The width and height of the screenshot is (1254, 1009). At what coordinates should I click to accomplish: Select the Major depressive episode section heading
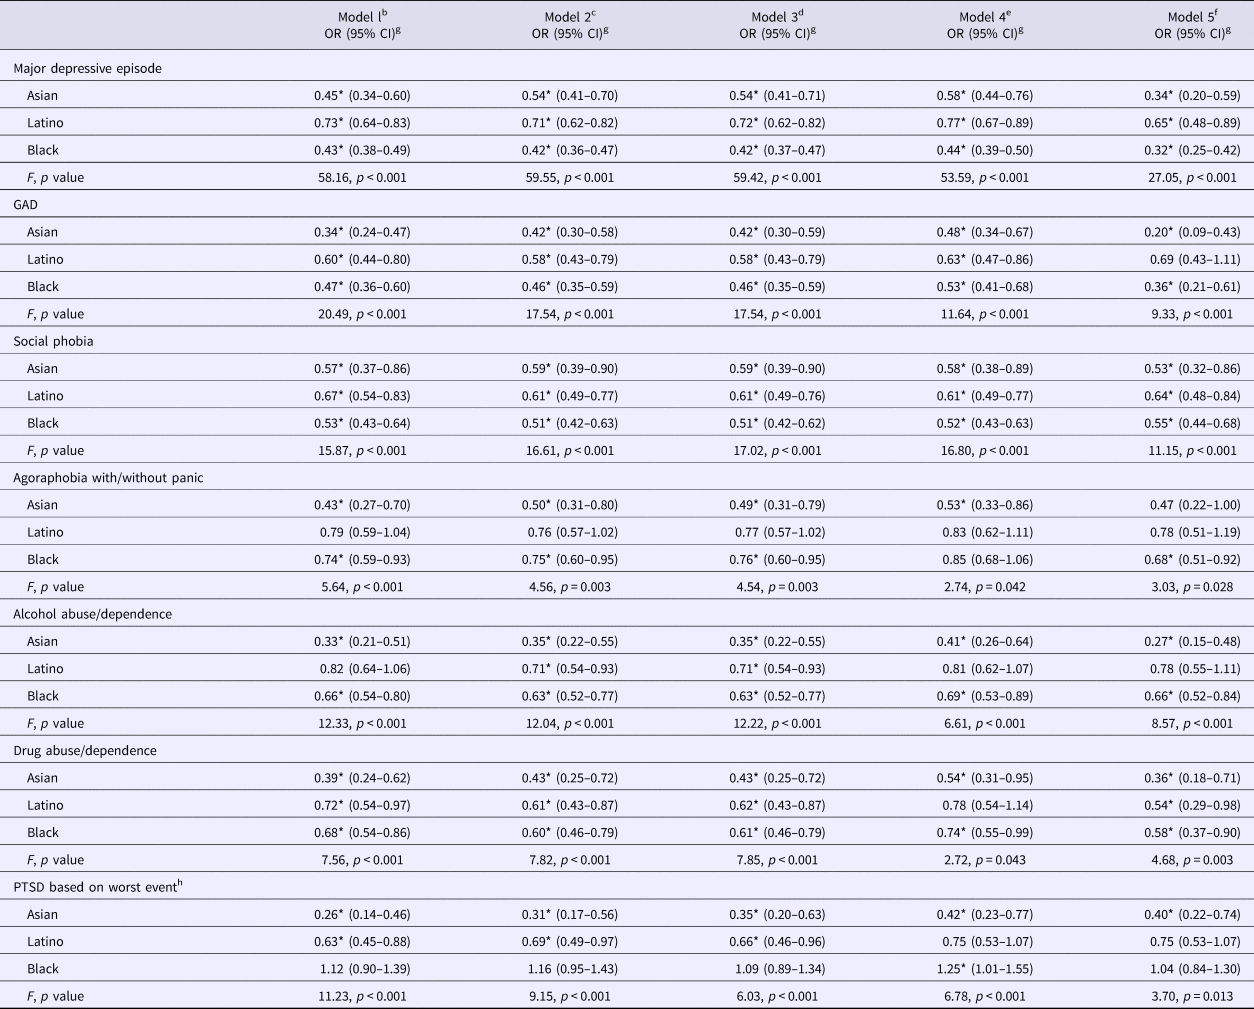[87, 69]
